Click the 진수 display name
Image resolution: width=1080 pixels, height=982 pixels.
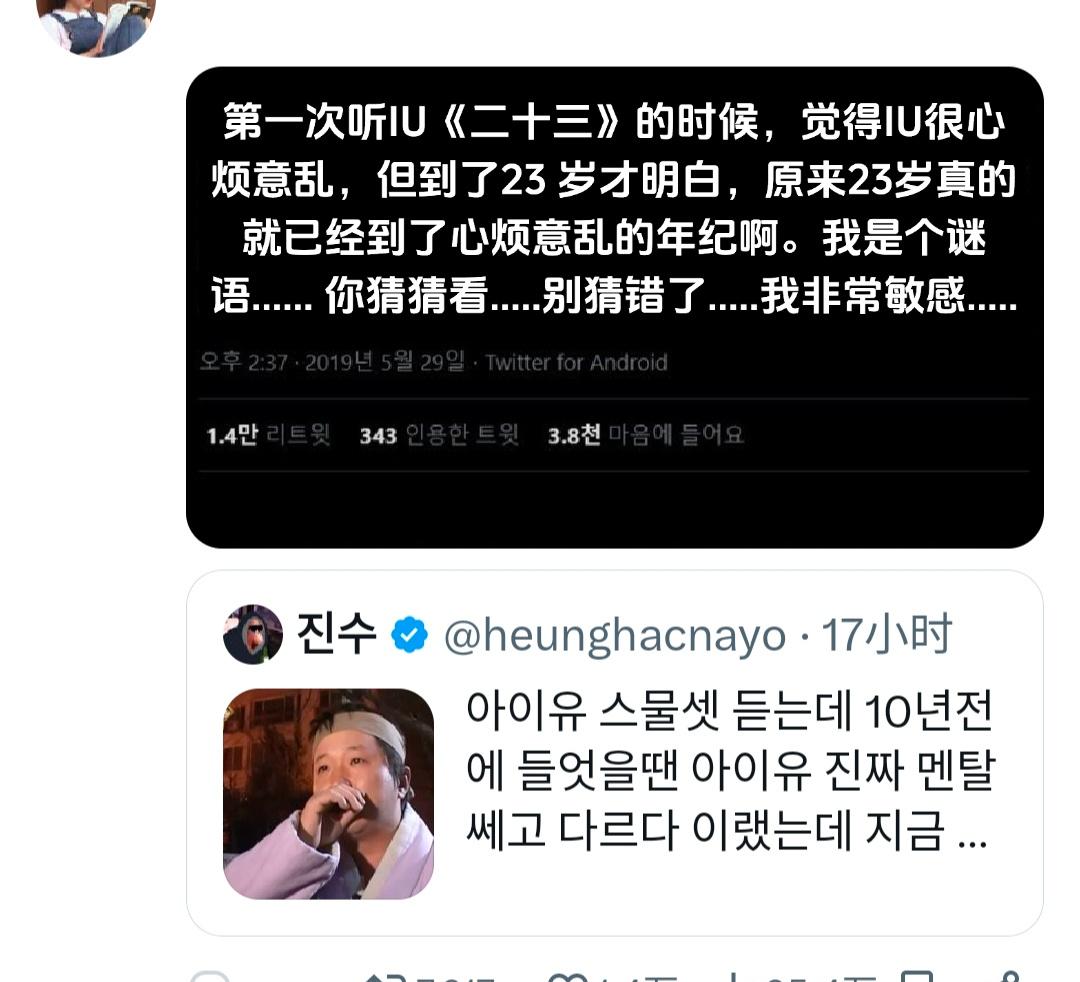(x=336, y=634)
